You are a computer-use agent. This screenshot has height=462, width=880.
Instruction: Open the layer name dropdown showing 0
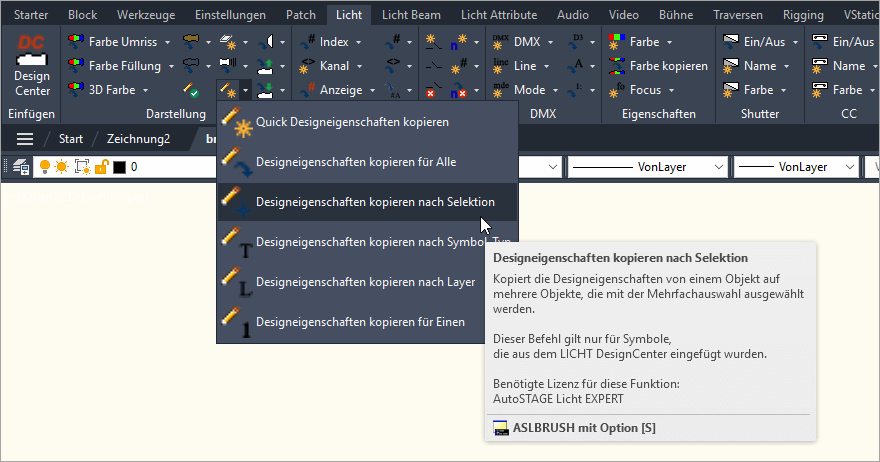click(125, 167)
